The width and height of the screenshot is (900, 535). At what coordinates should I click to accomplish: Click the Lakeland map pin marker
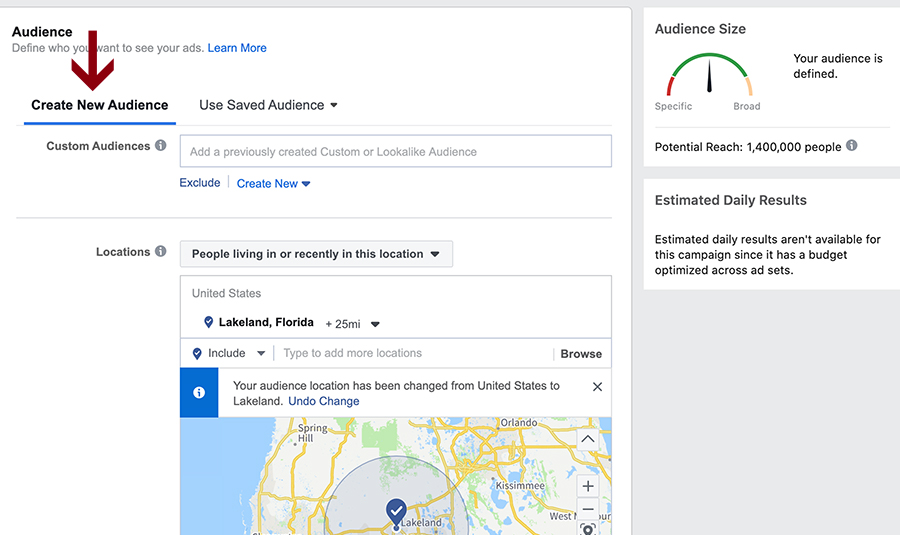click(x=396, y=513)
